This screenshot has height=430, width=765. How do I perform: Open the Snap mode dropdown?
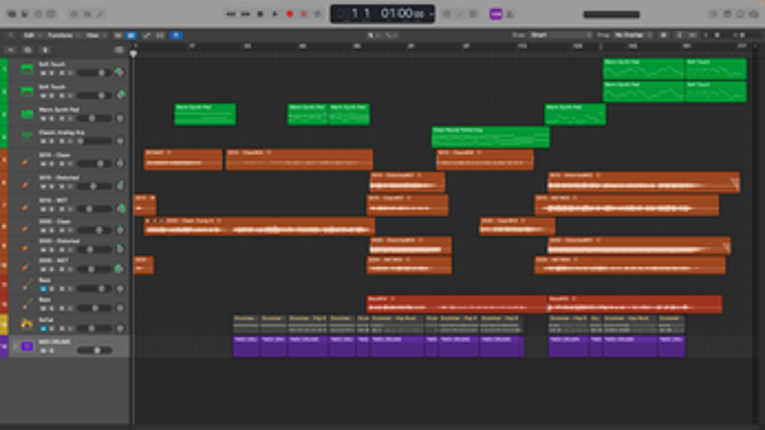[562, 35]
